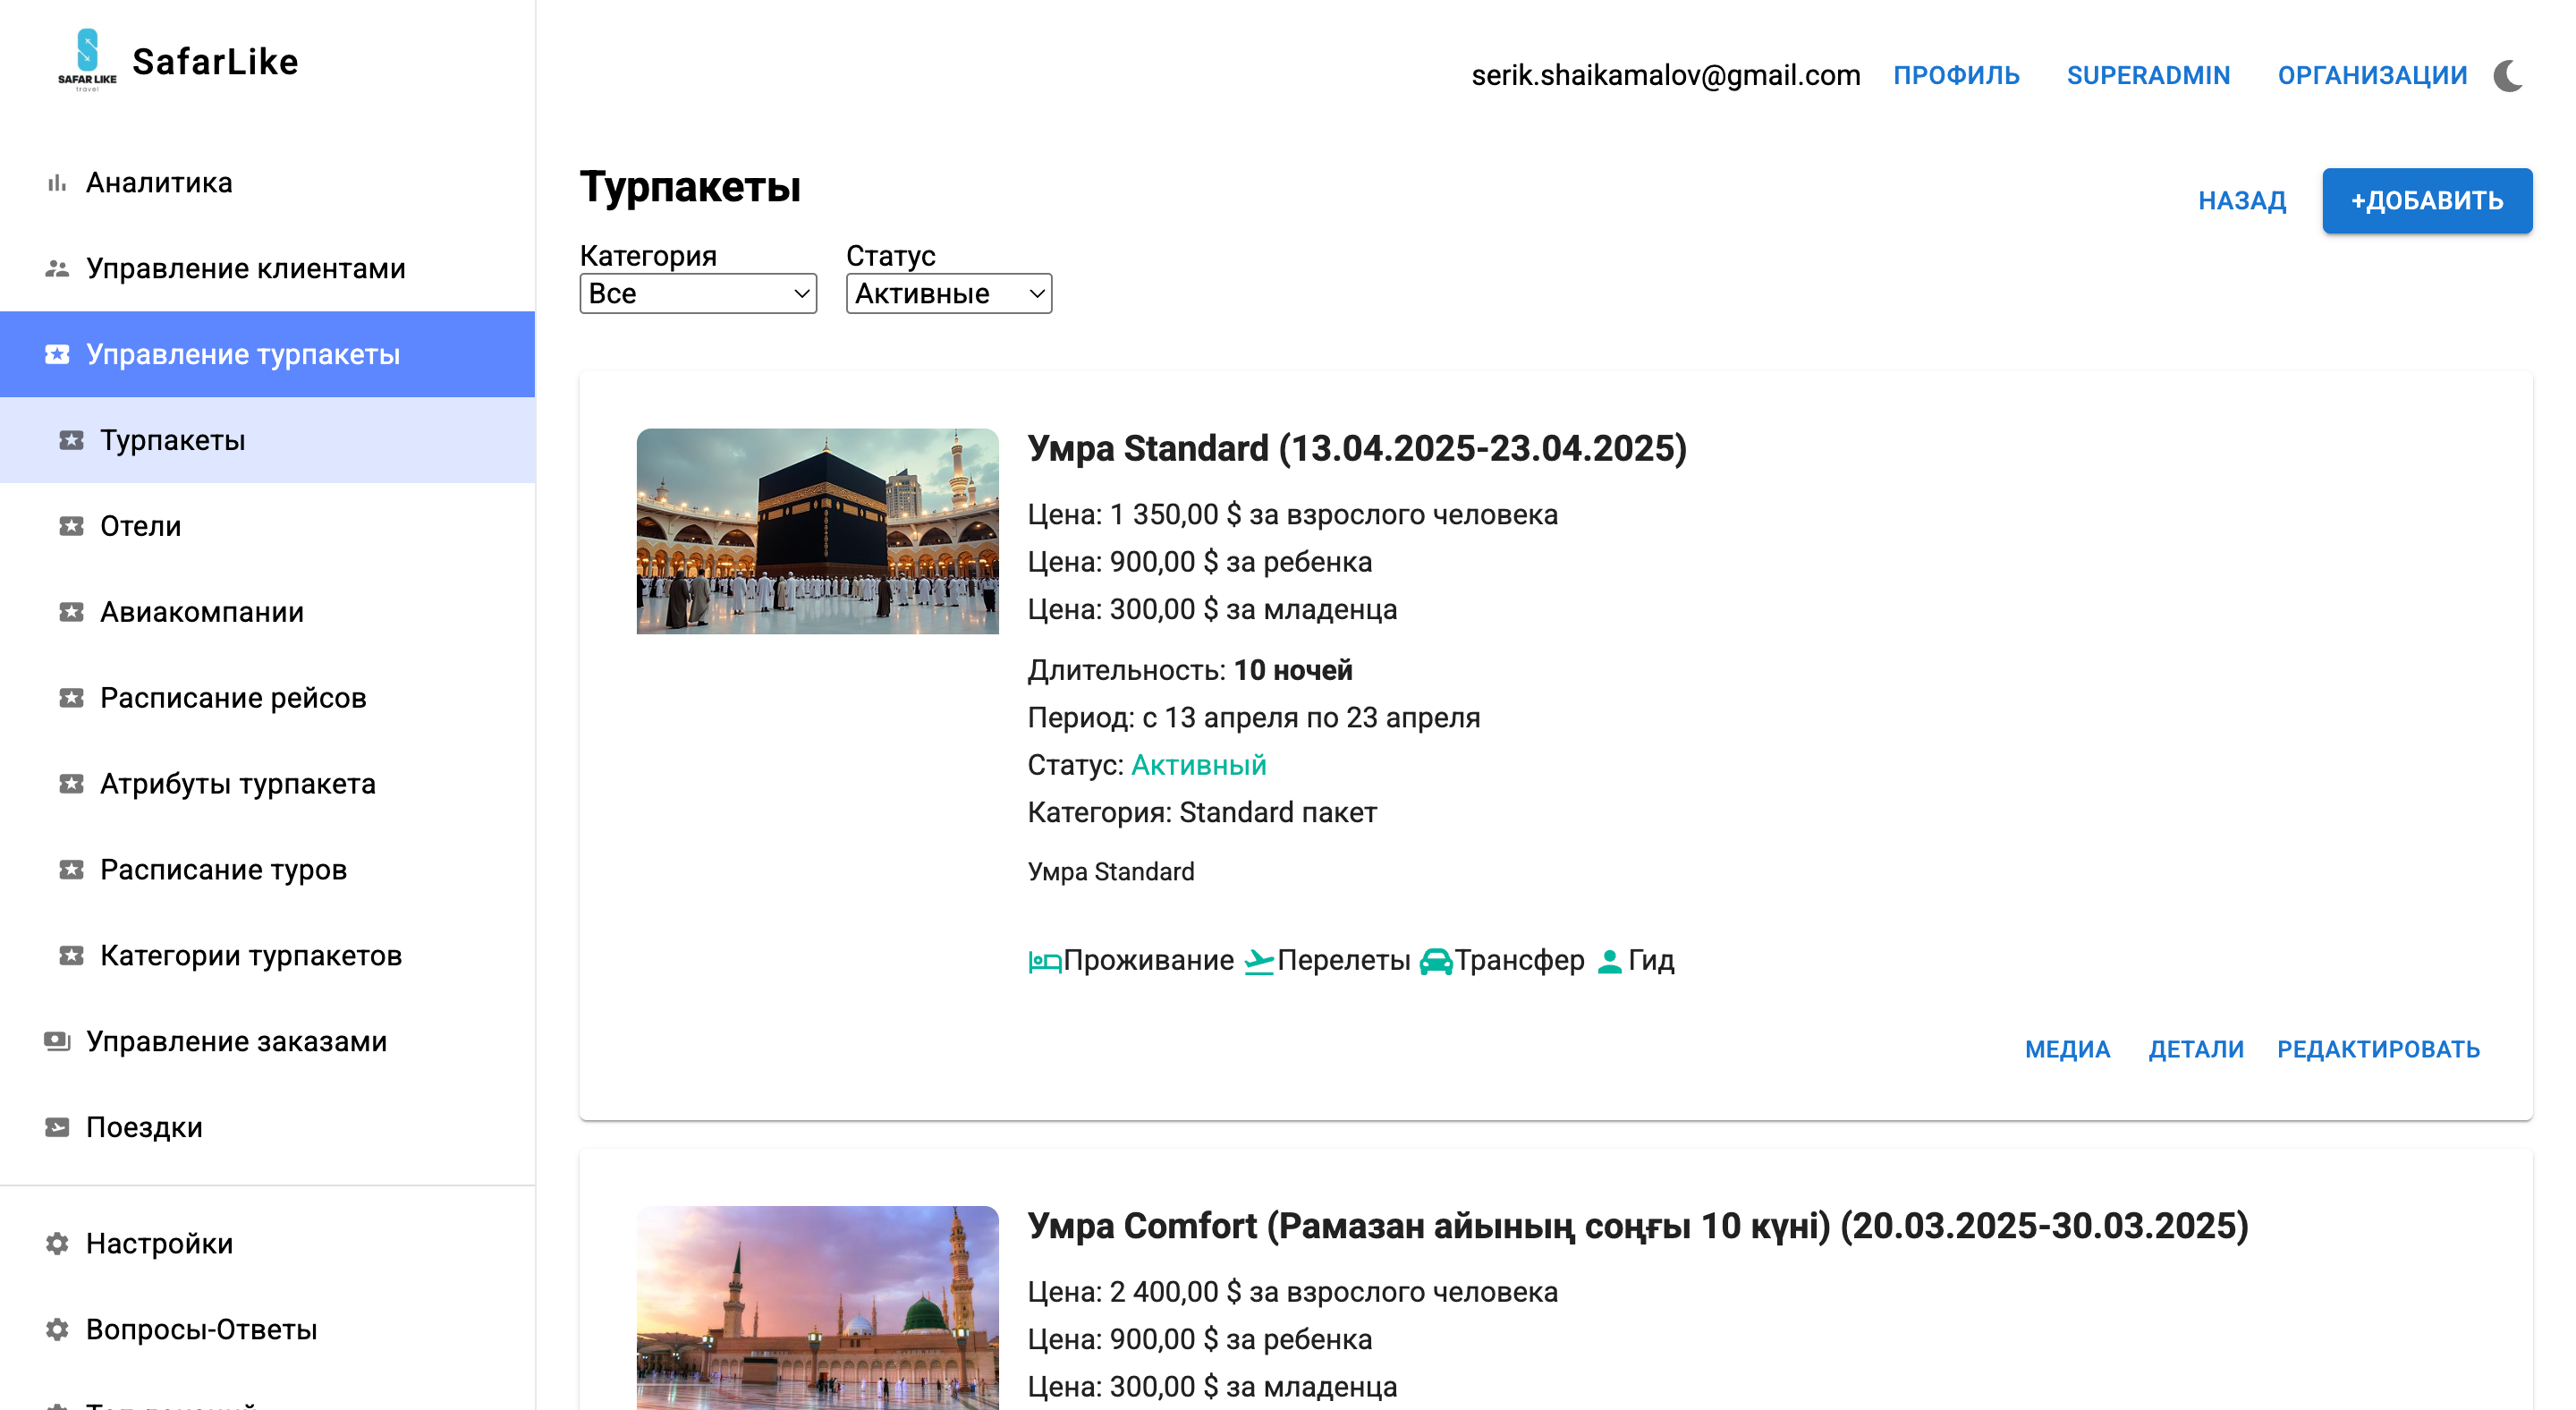Click the Поездки sidebar icon
This screenshot has height=1410, width=2576.
(57, 1129)
